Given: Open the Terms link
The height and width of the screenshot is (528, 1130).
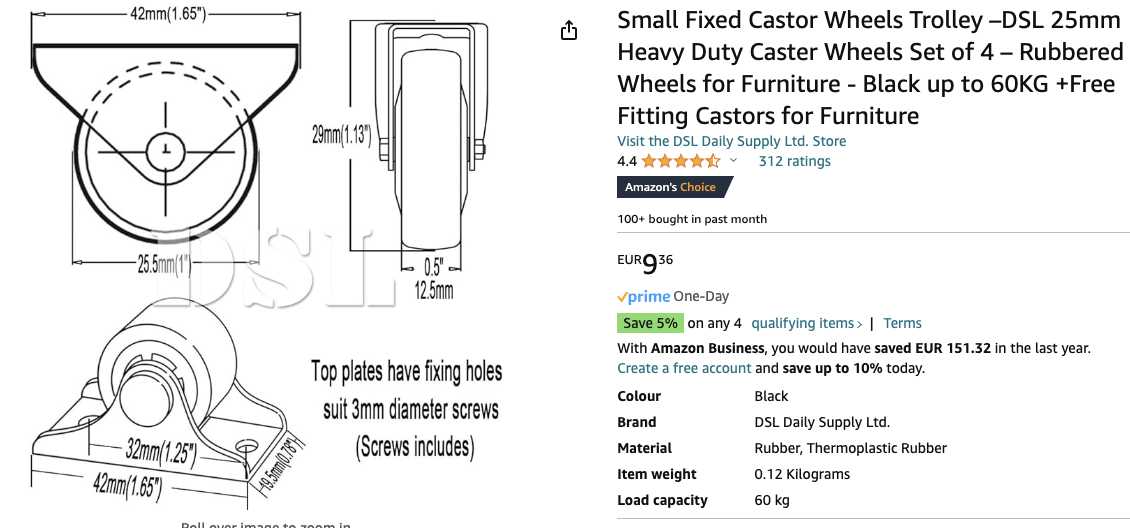Looking at the screenshot, I should click(x=902, y=323).
